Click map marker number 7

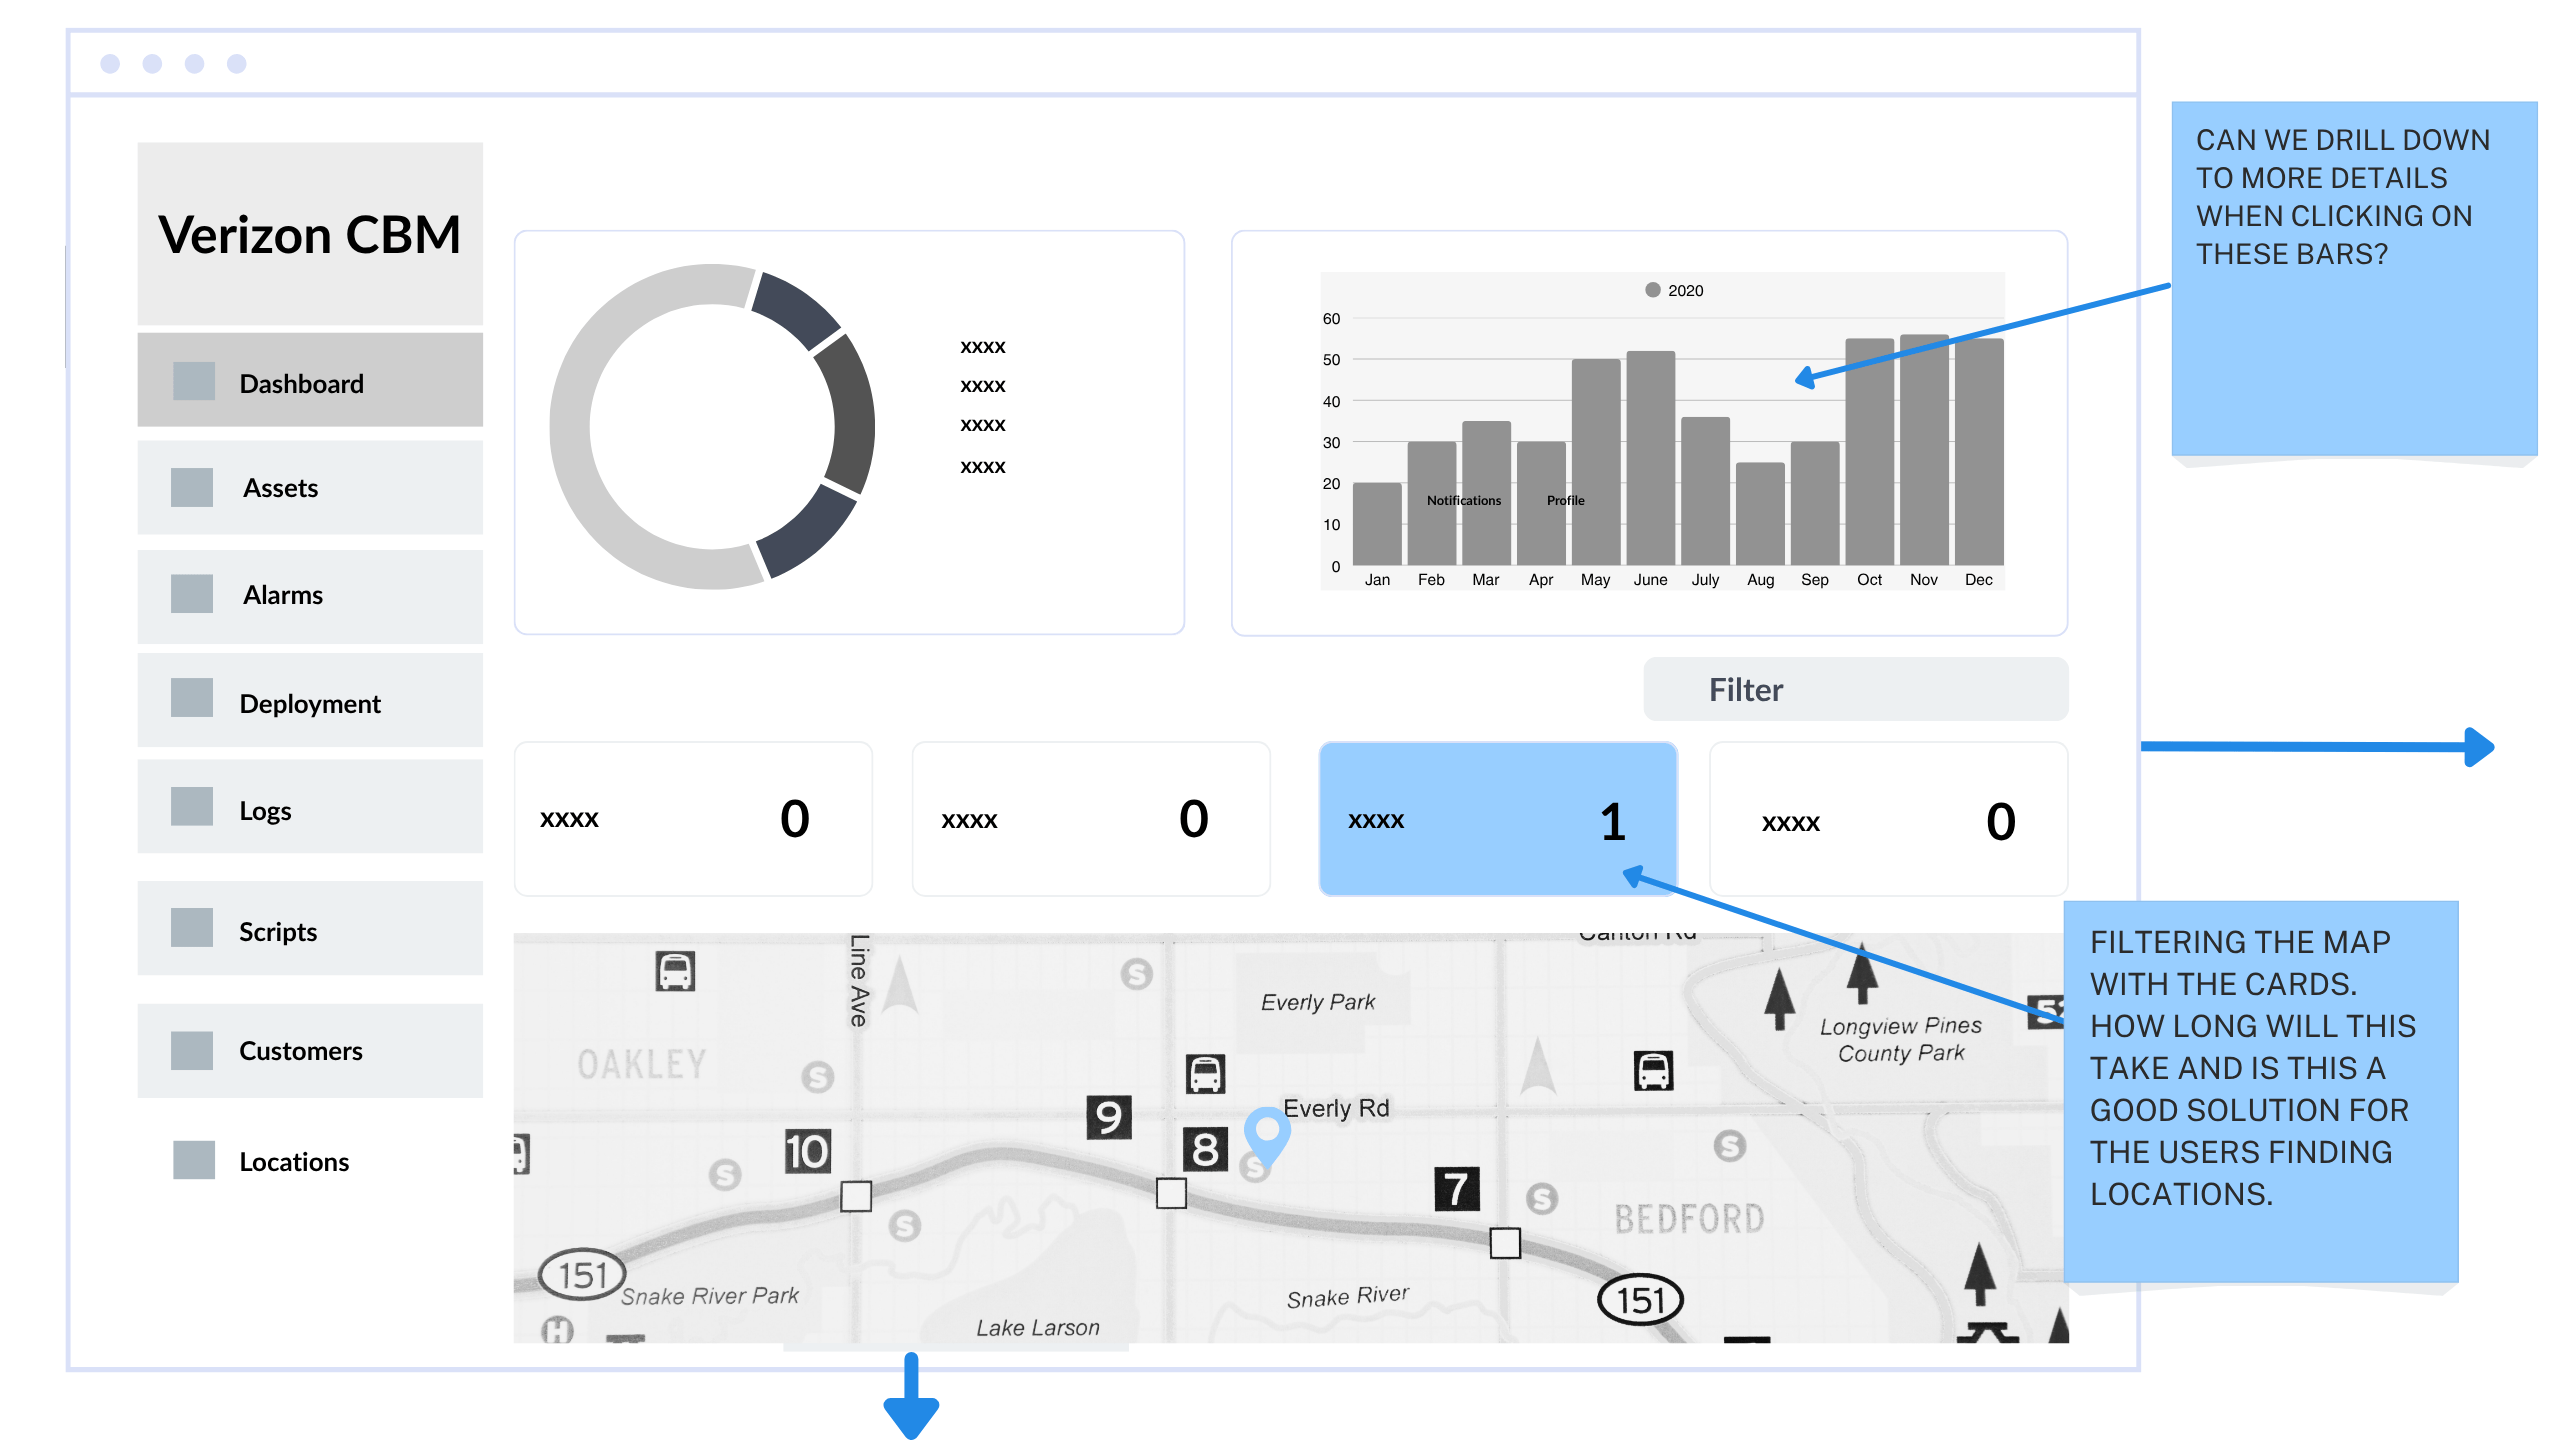point(1456,1189)
